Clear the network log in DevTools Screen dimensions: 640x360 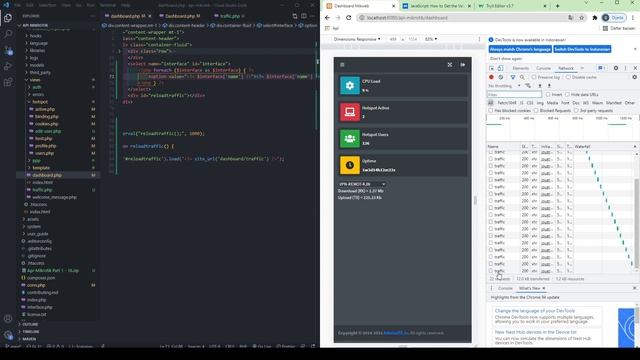501,77
